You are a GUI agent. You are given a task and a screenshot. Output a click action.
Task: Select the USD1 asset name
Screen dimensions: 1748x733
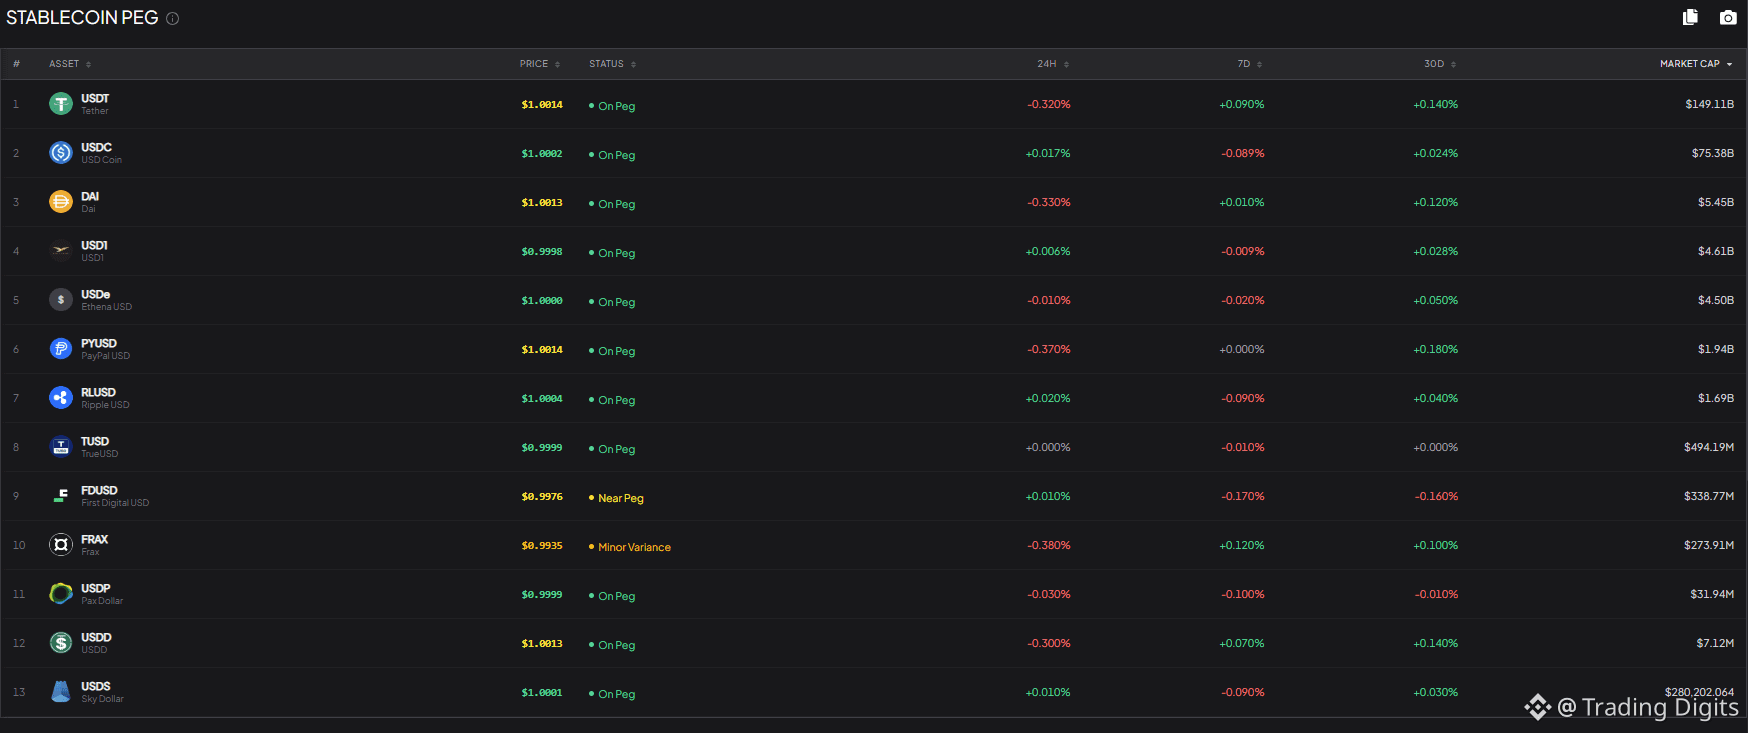(x=94, y=245)
